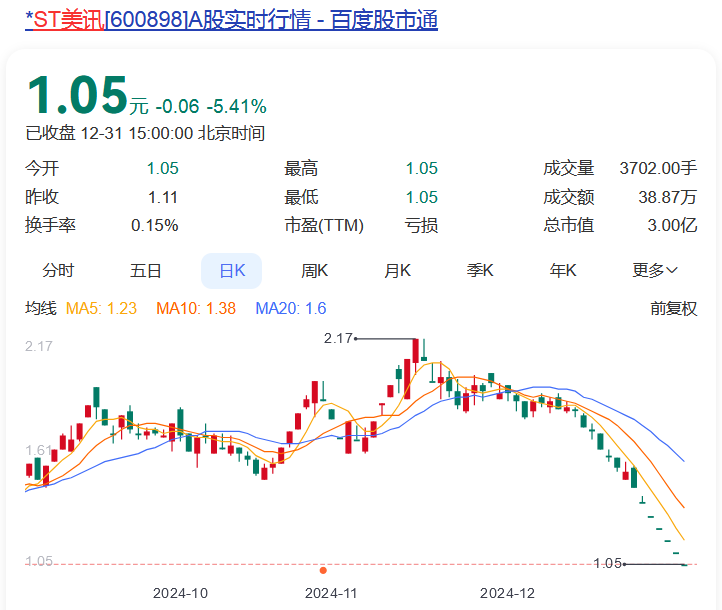Click the 1.05 low price marker near chart end
This screenshot has width=722, height=610.
[607, 564]
